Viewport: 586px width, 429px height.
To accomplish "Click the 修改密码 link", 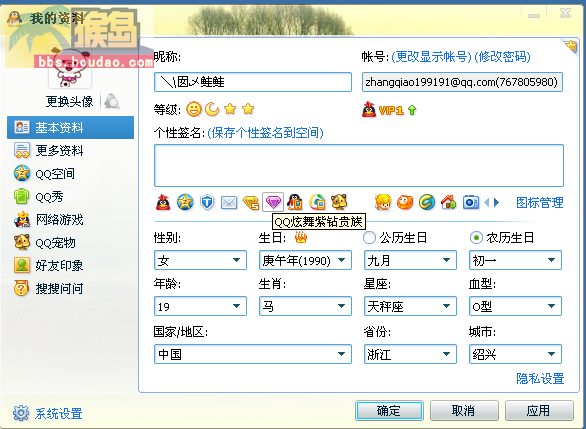I will 502,57.
